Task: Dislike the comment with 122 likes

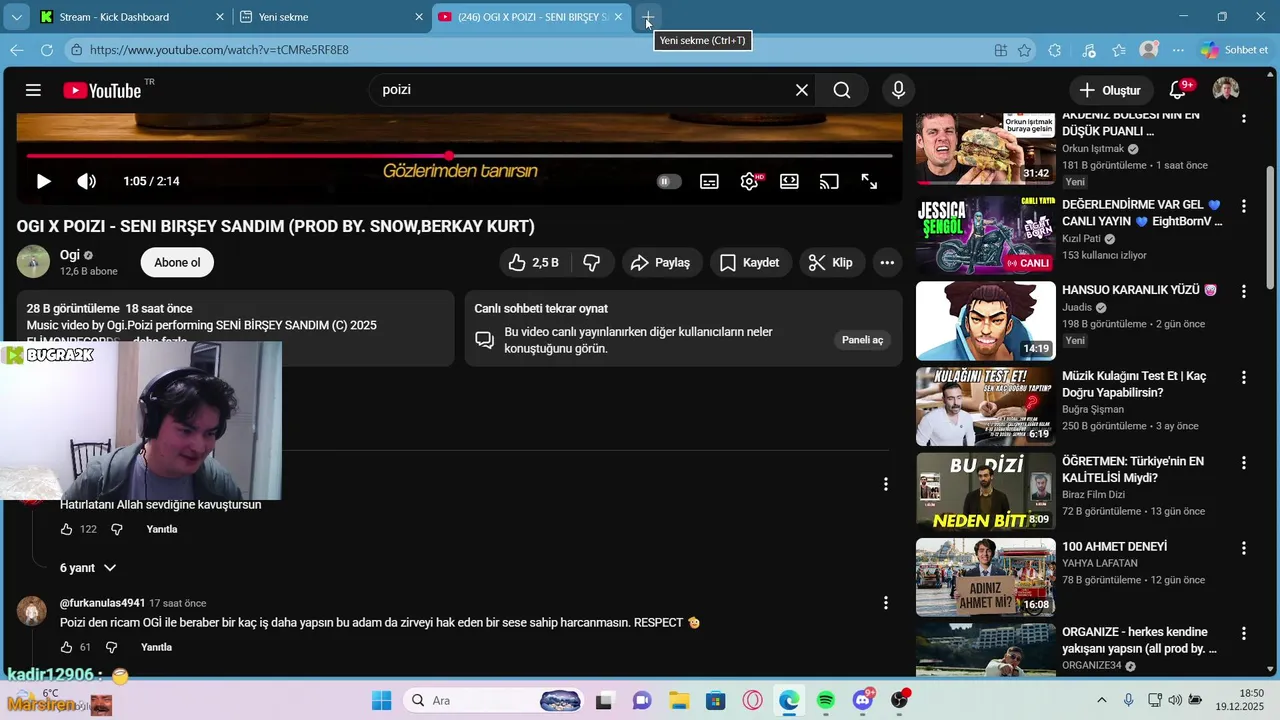Action: 117,529
